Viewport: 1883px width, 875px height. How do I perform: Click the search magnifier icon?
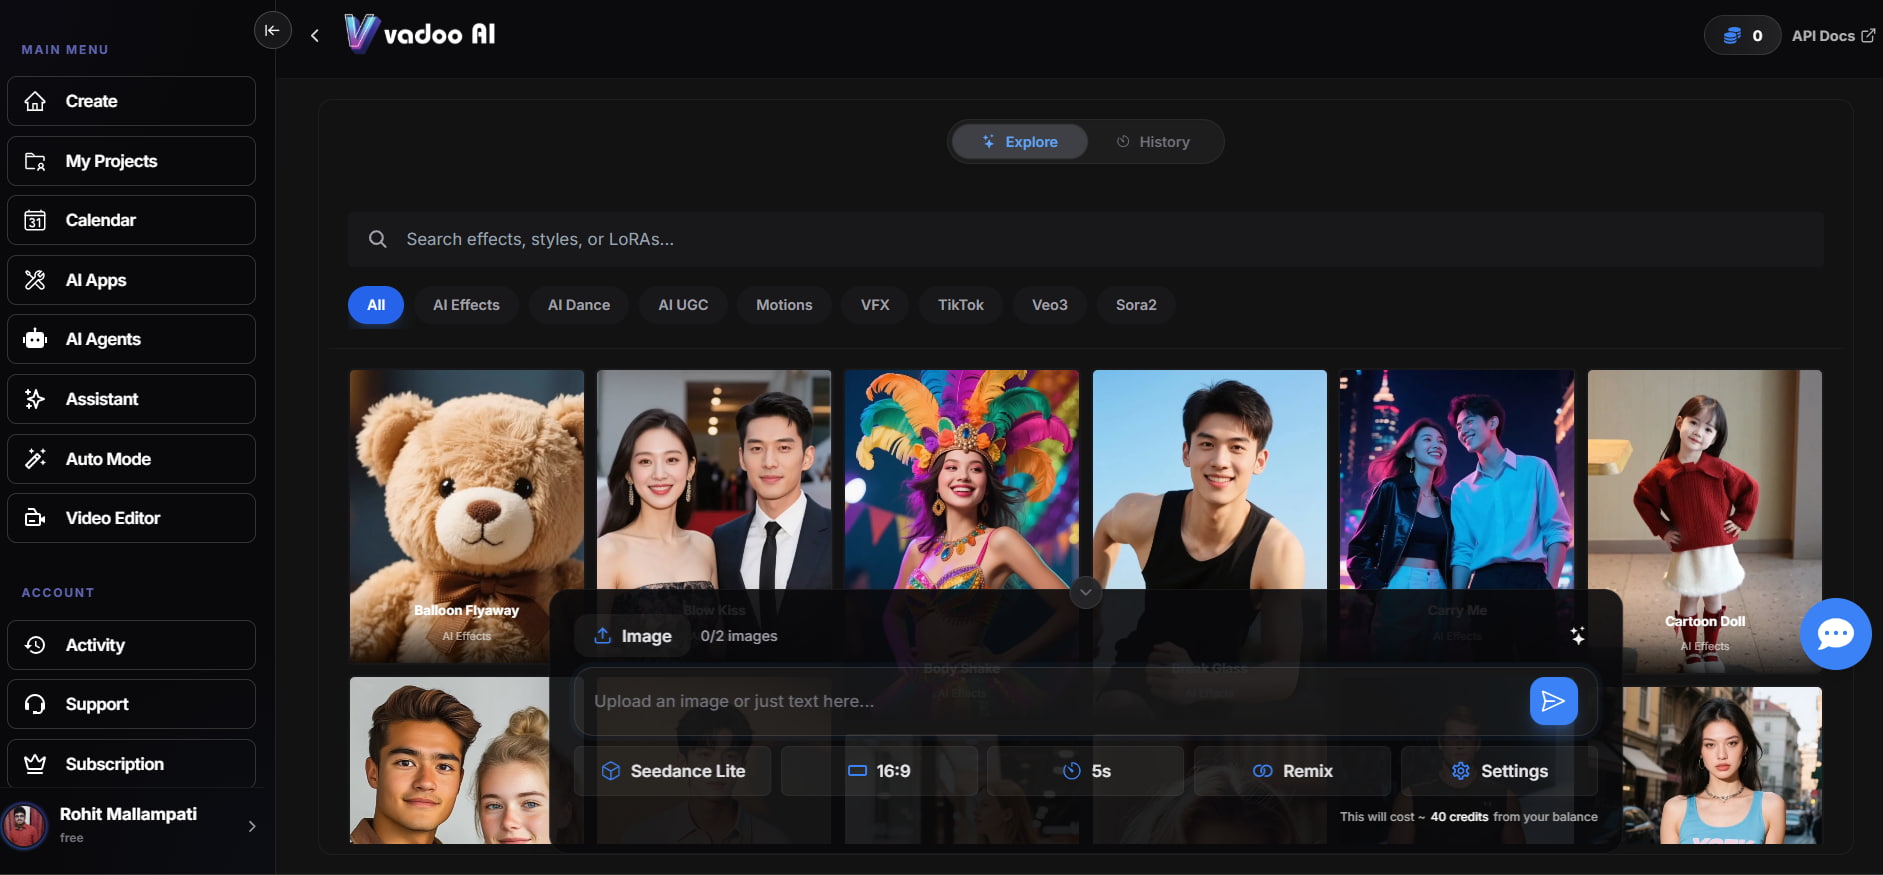[x=377, y=239]
